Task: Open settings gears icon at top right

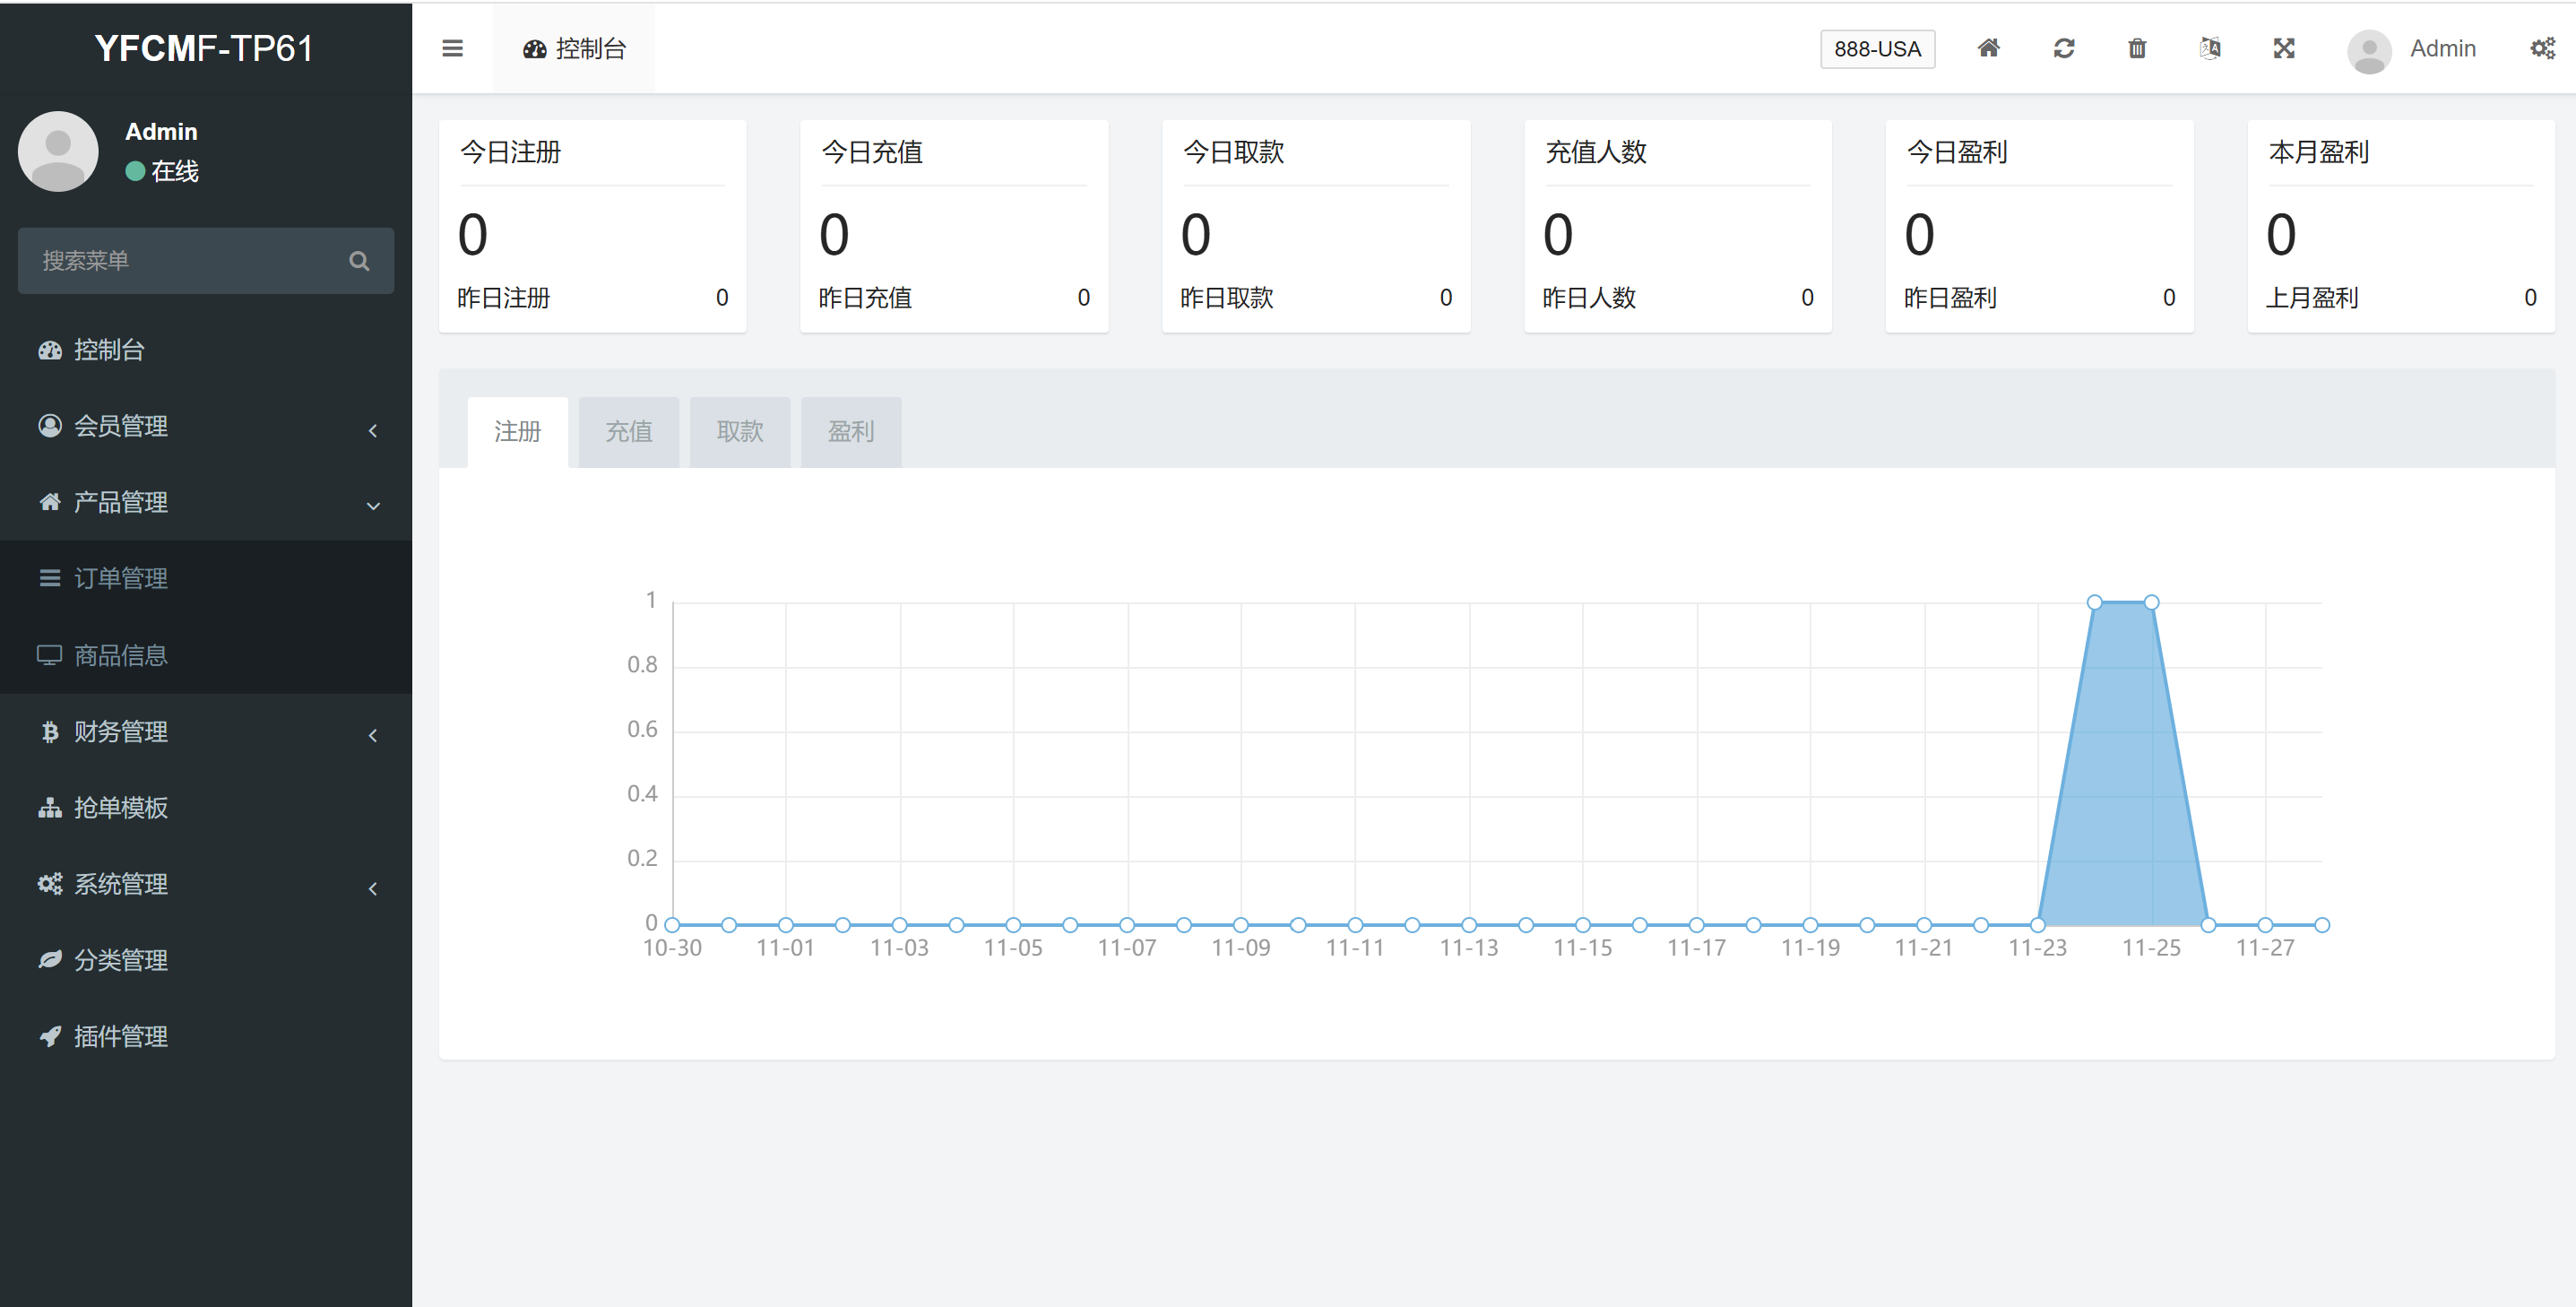Action: tap(2542, 48)
